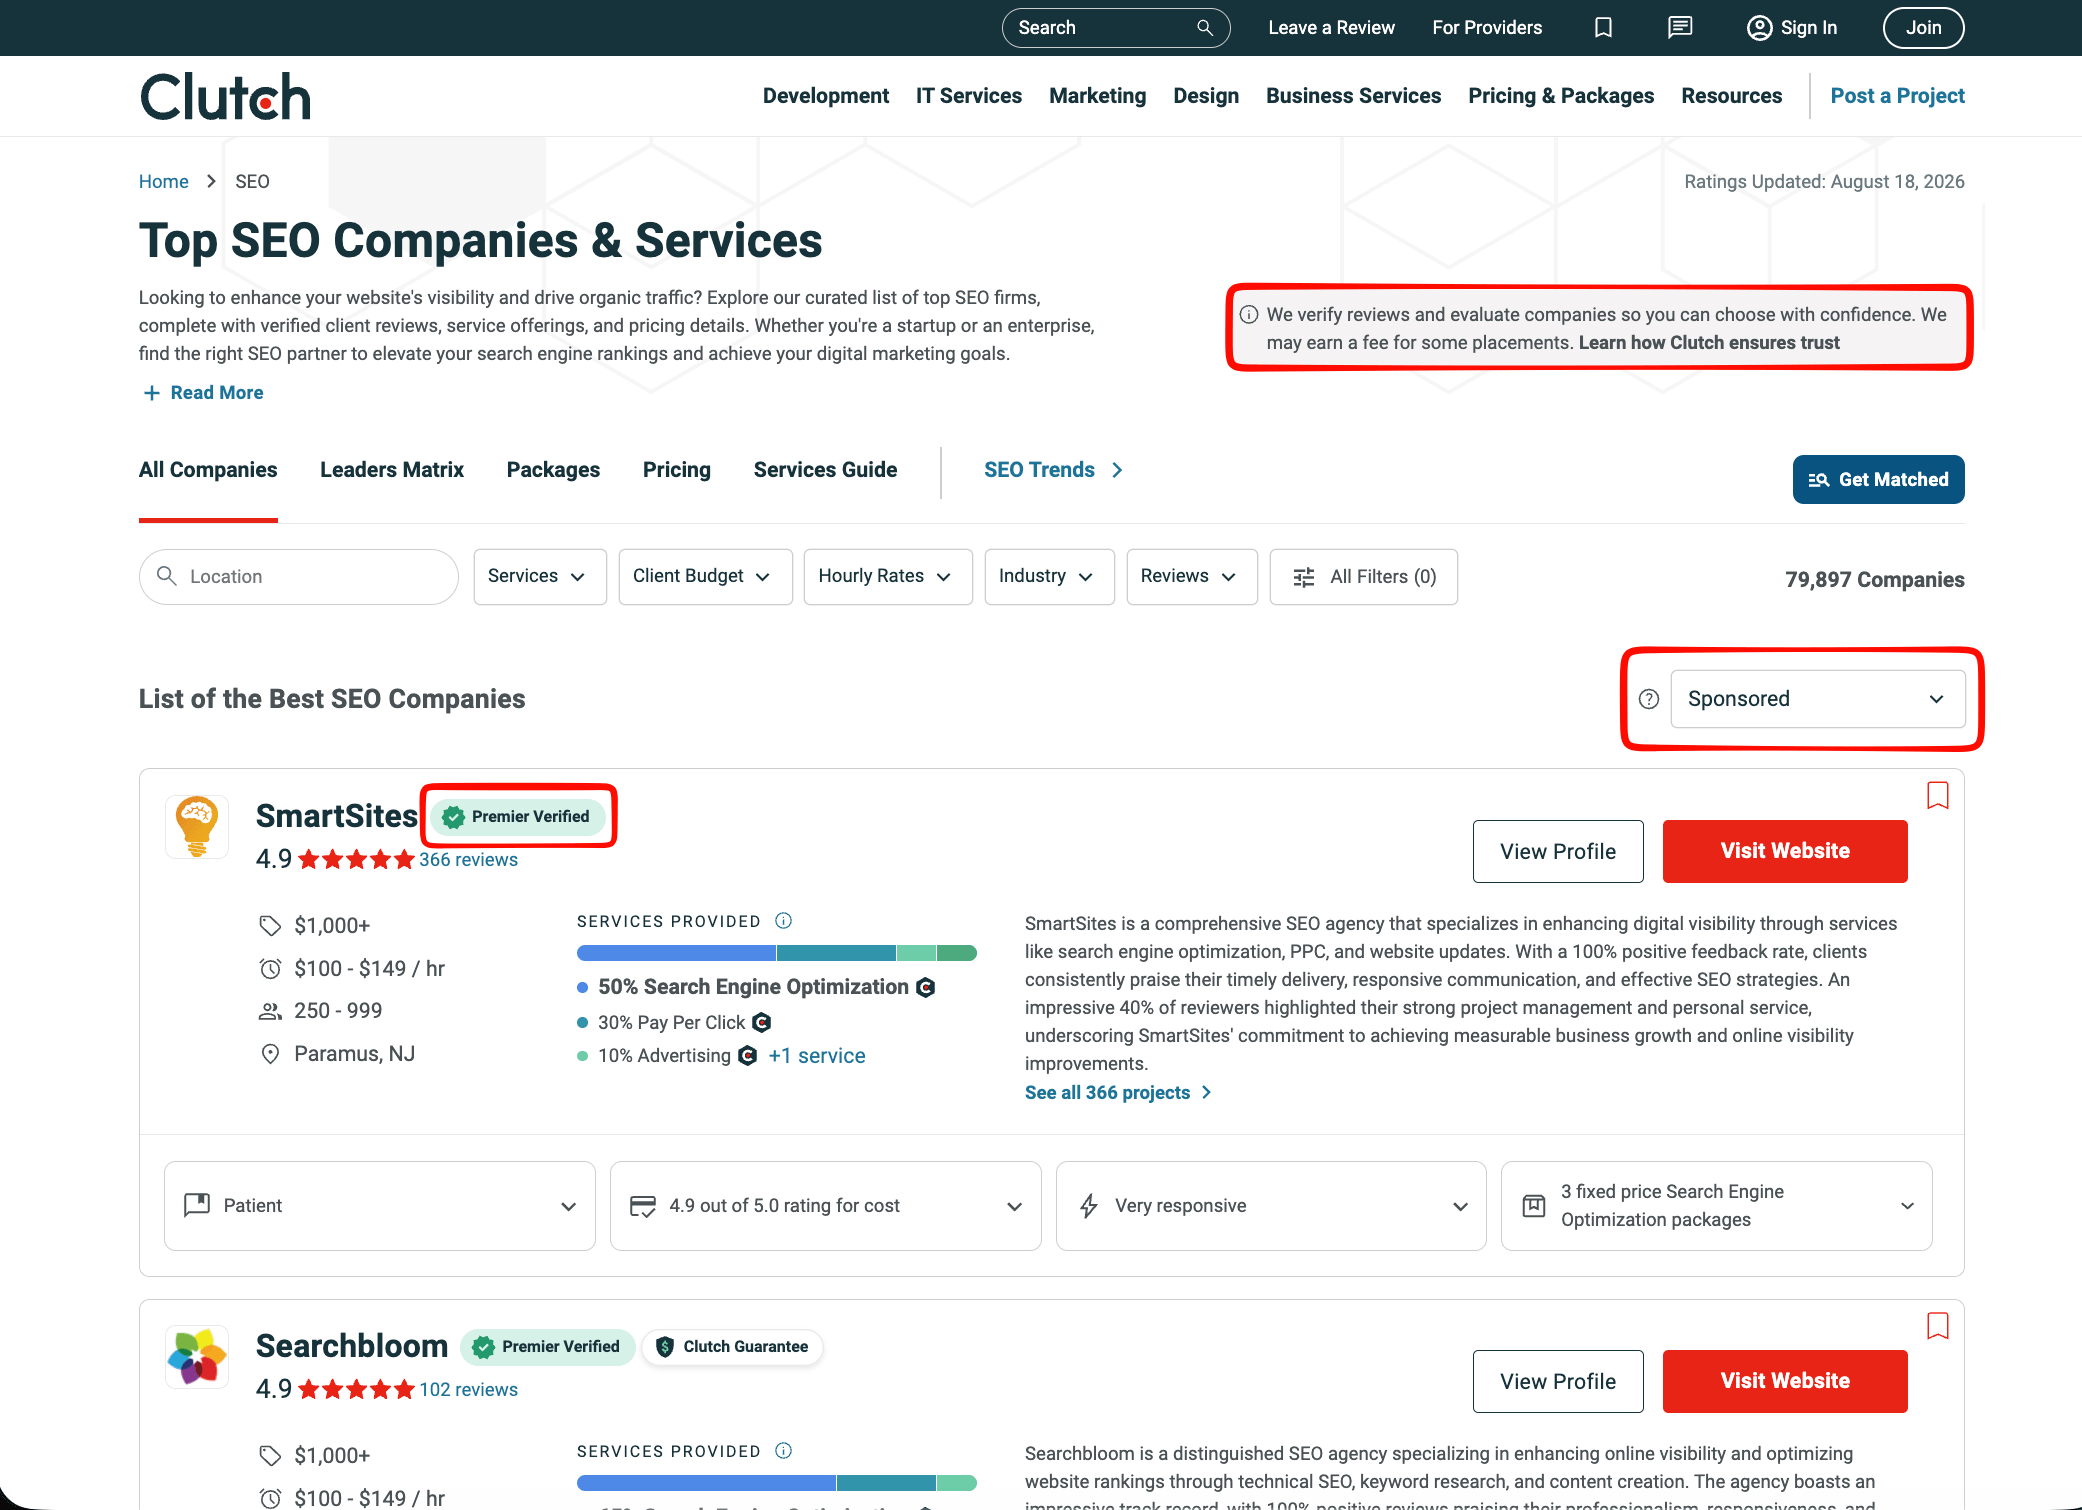The height and width of the screenshot is (1510, 2082).
Task: Click SmartSites lightbulb logo thumbnail
Action: click(197, 826)
